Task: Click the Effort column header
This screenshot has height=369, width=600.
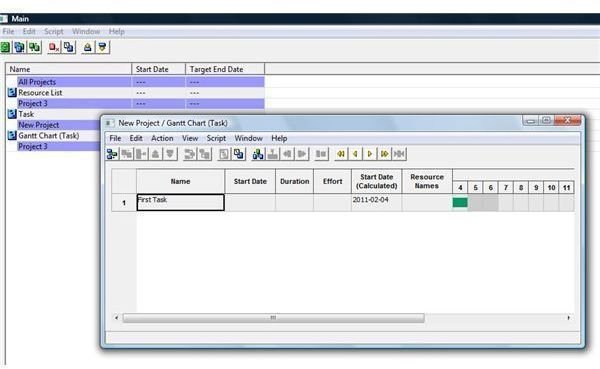Action: 332,181
